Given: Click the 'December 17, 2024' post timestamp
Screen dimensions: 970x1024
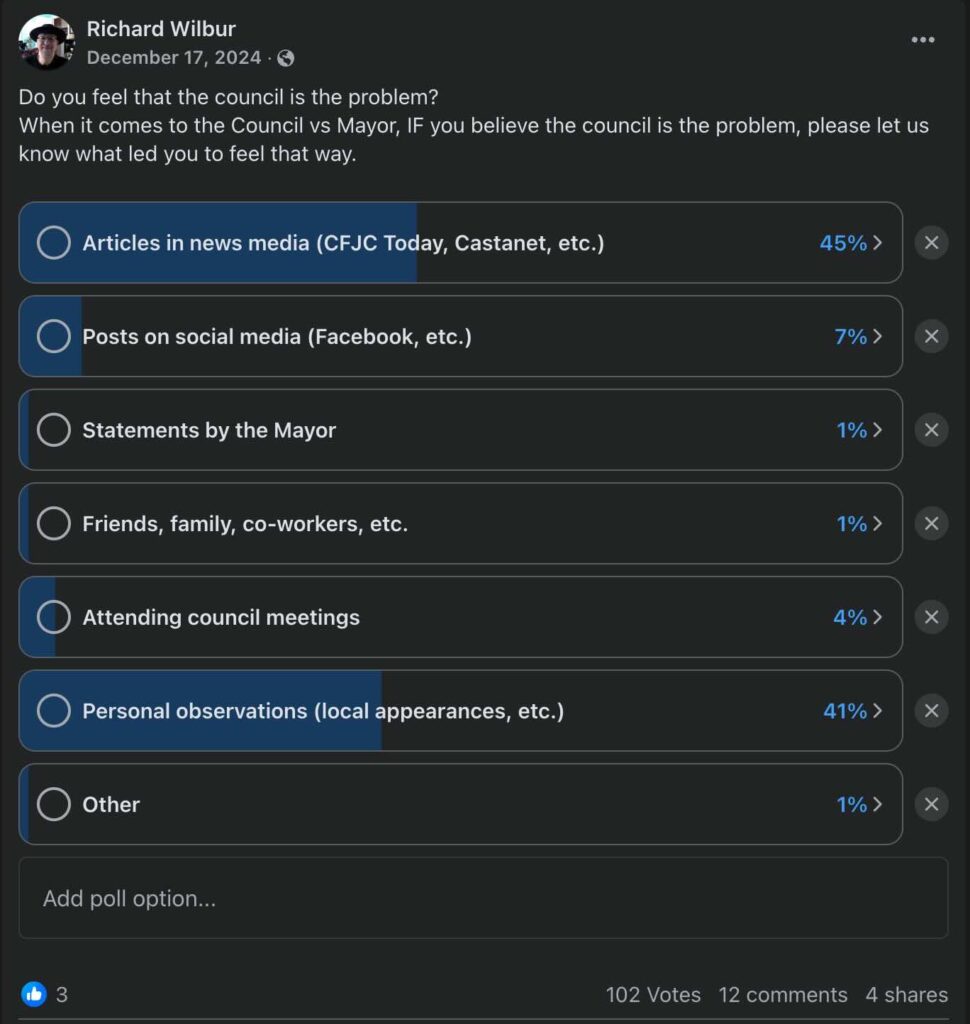Looking at the screenshot, I should (x=173, y=58).
